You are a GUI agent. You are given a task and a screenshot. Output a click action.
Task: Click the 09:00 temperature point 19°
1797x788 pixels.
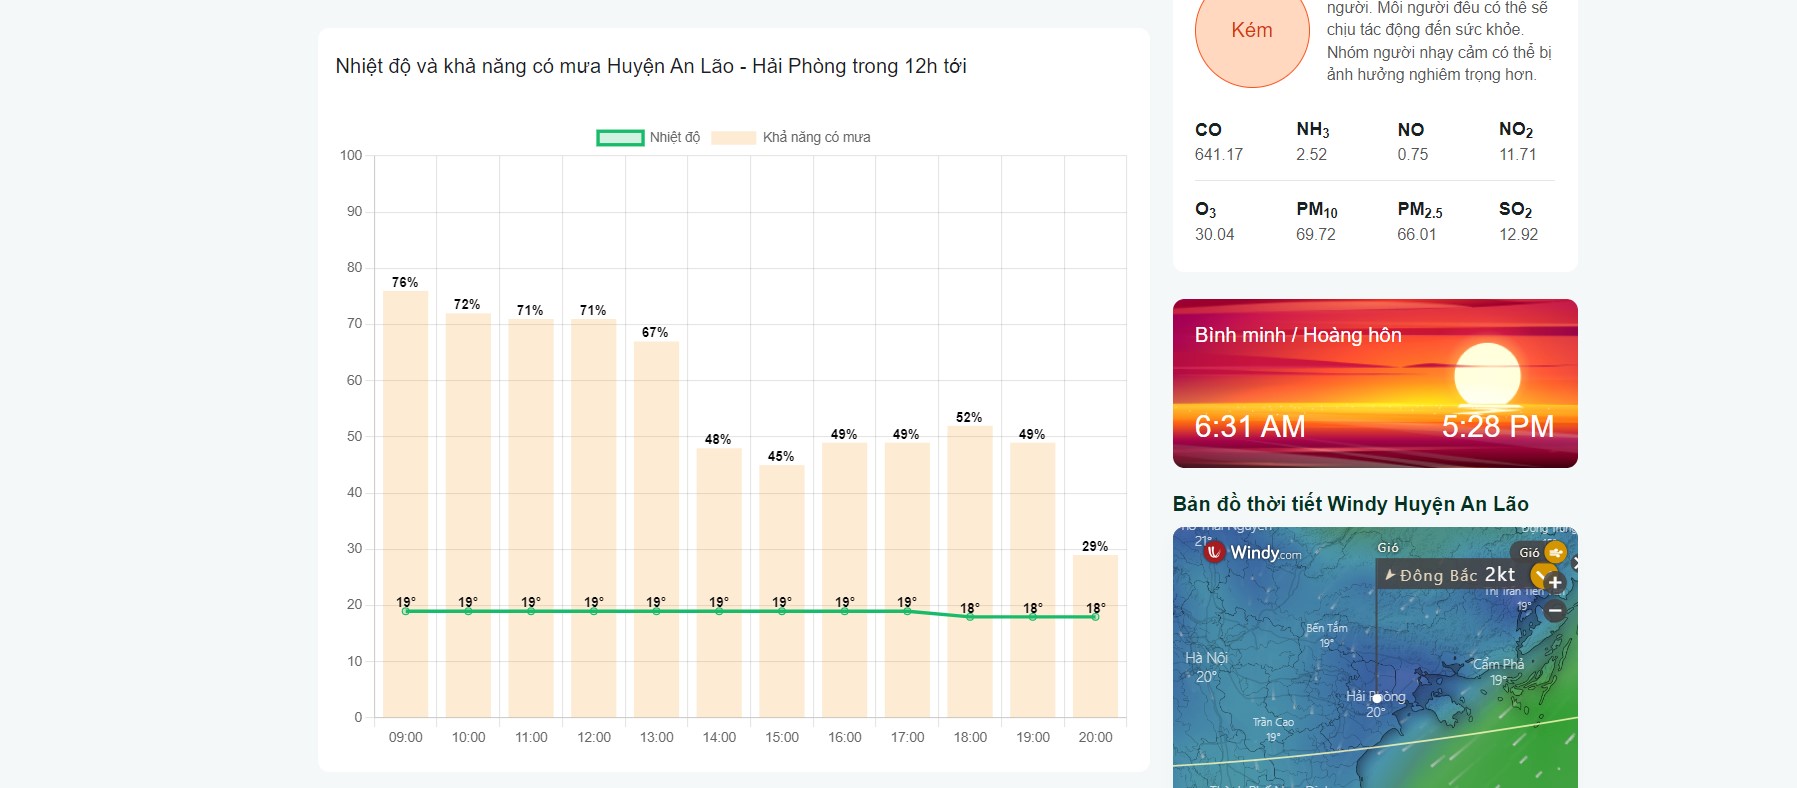405,611
